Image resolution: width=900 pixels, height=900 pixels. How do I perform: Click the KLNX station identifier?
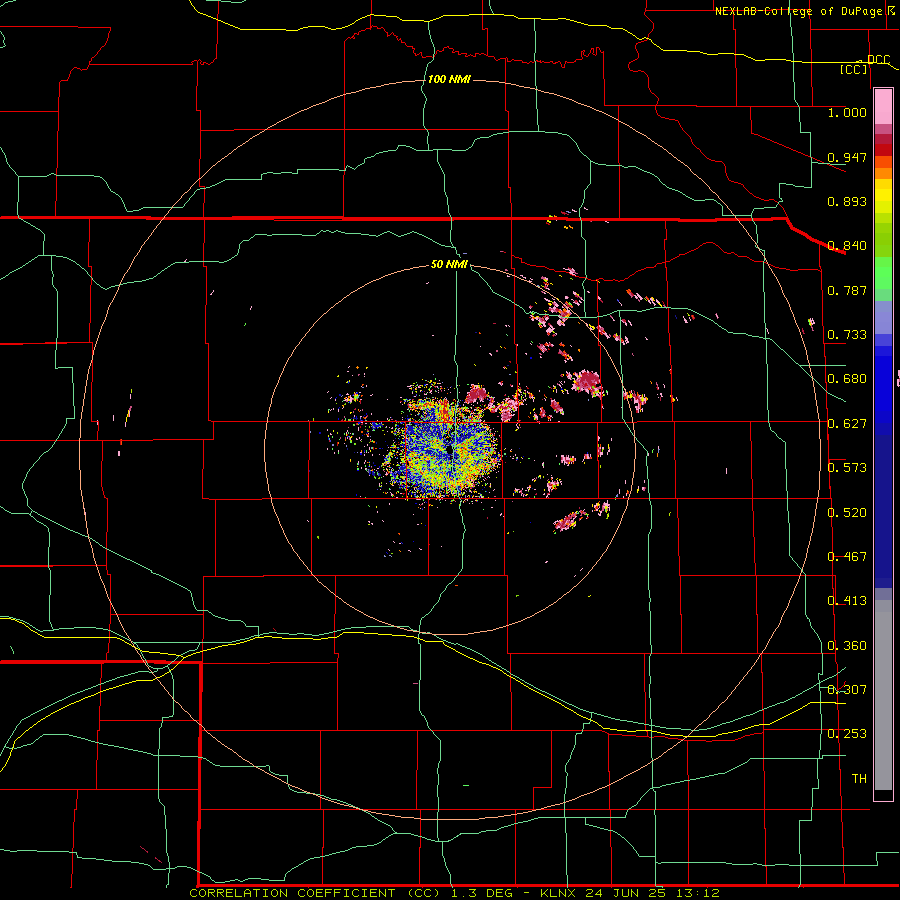(x=557, y=893)
